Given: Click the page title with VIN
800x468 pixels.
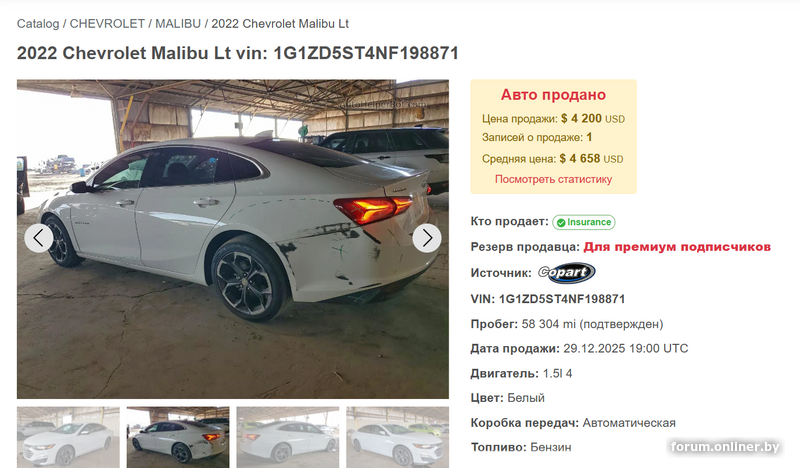Looking at the screenshot, I should 238,53.
